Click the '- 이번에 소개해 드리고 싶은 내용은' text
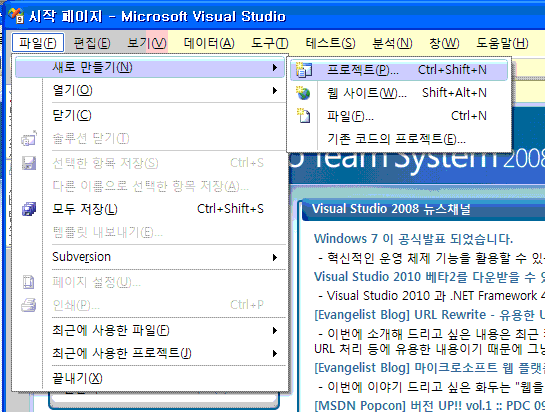545x412 pixels. pos(431,334)
